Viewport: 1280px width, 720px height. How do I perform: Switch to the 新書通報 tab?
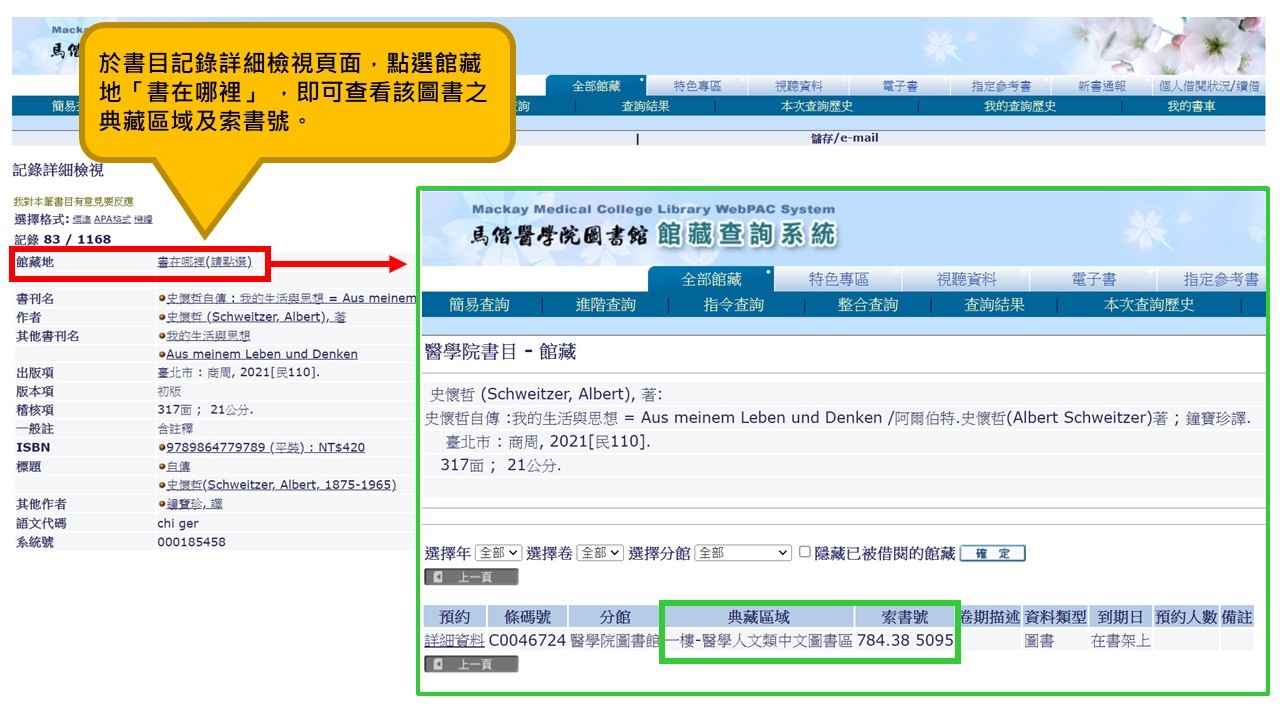[x=1101, y=87]
